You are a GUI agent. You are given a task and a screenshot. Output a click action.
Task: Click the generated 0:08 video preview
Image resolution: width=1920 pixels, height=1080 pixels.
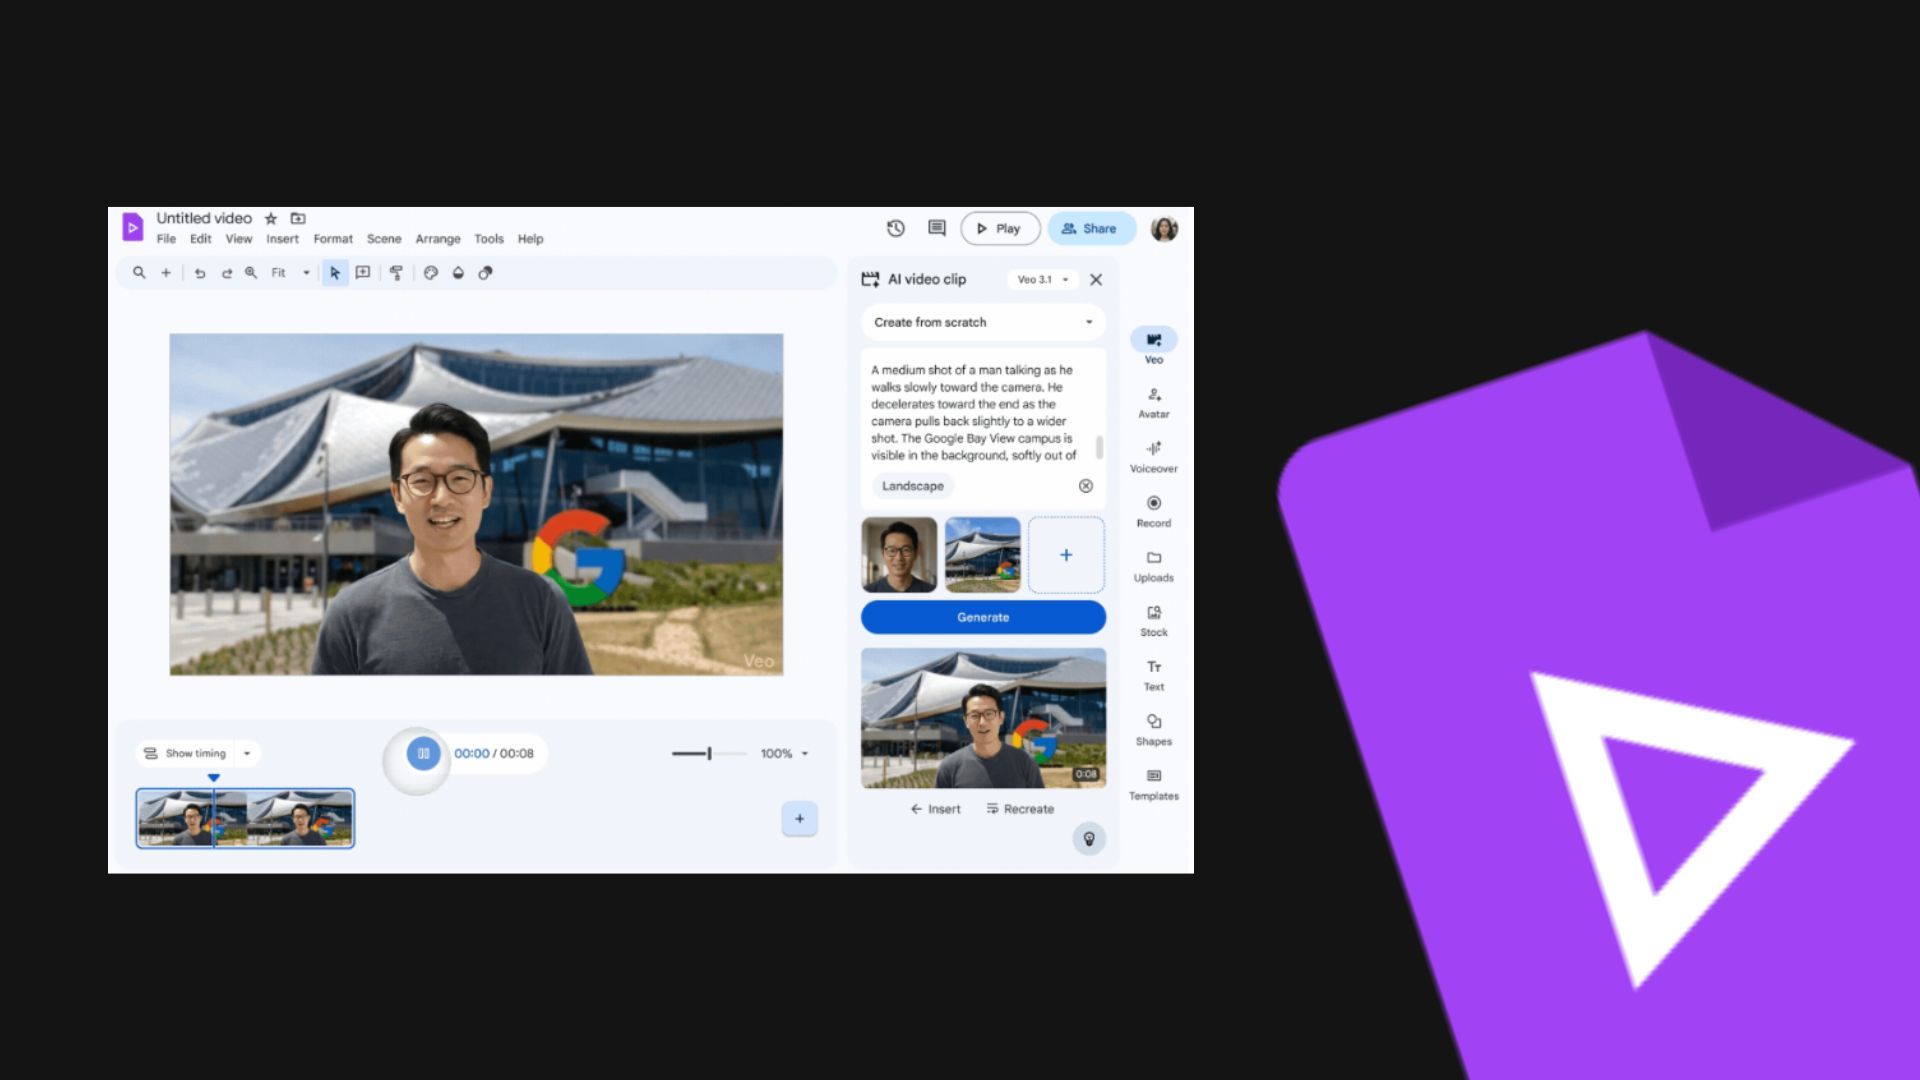click(x=983, y=718)
